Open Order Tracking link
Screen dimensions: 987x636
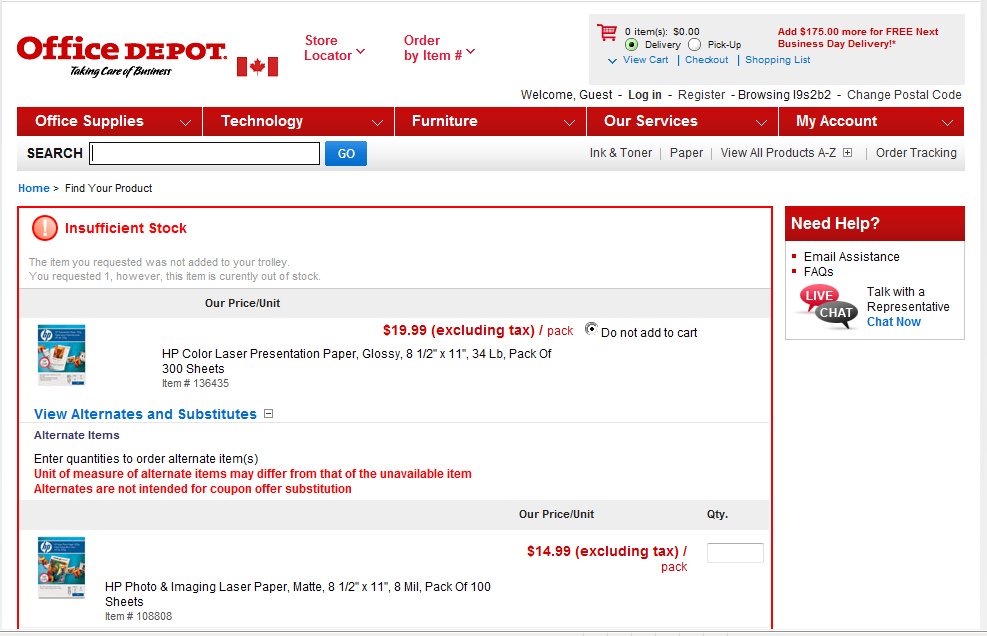[x=916, y=152]
